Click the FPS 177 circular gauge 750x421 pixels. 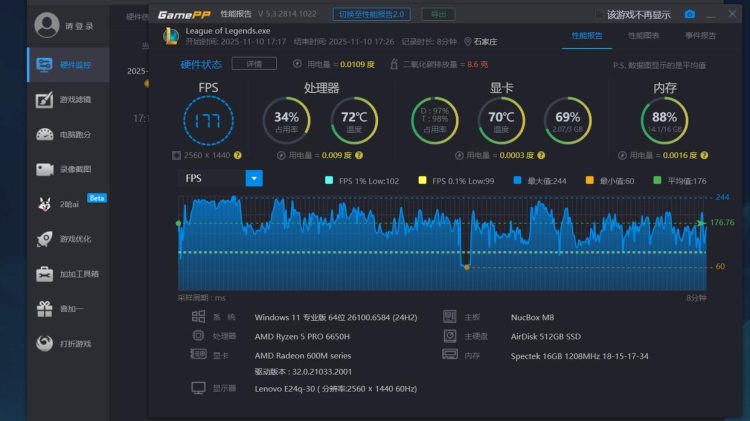coord(208,121)
